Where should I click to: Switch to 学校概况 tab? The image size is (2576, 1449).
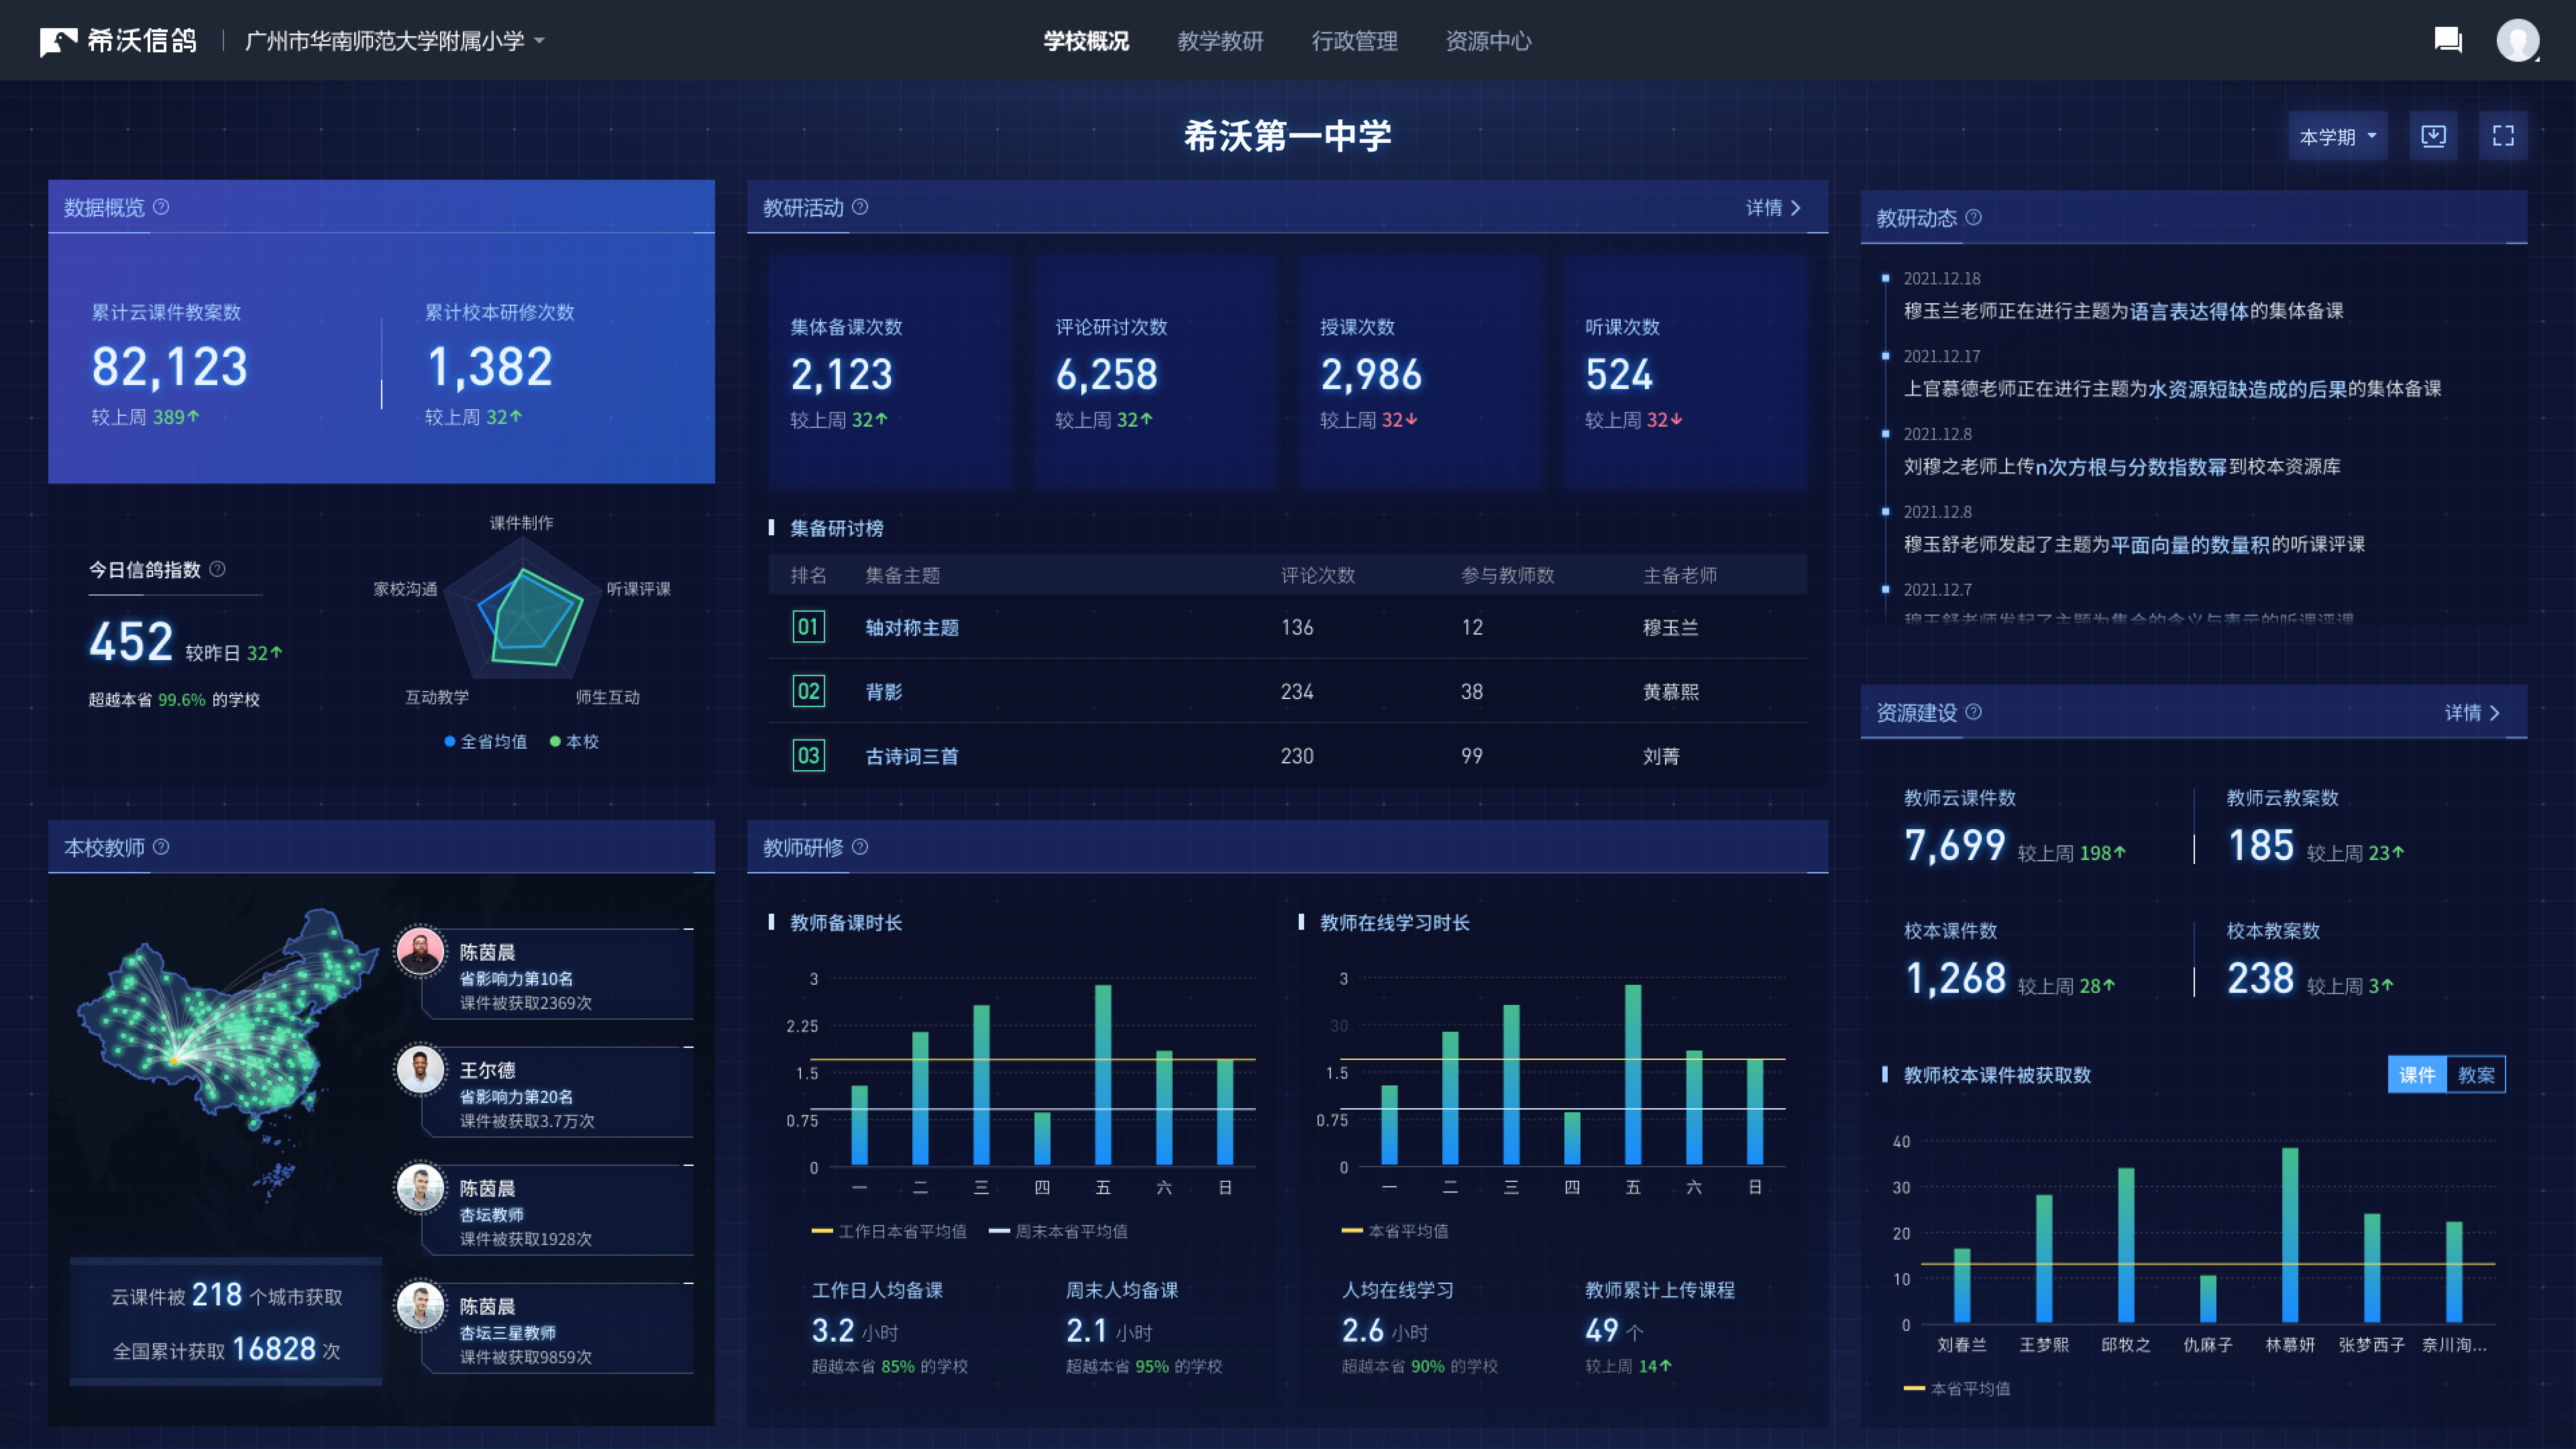[1086, 41]
